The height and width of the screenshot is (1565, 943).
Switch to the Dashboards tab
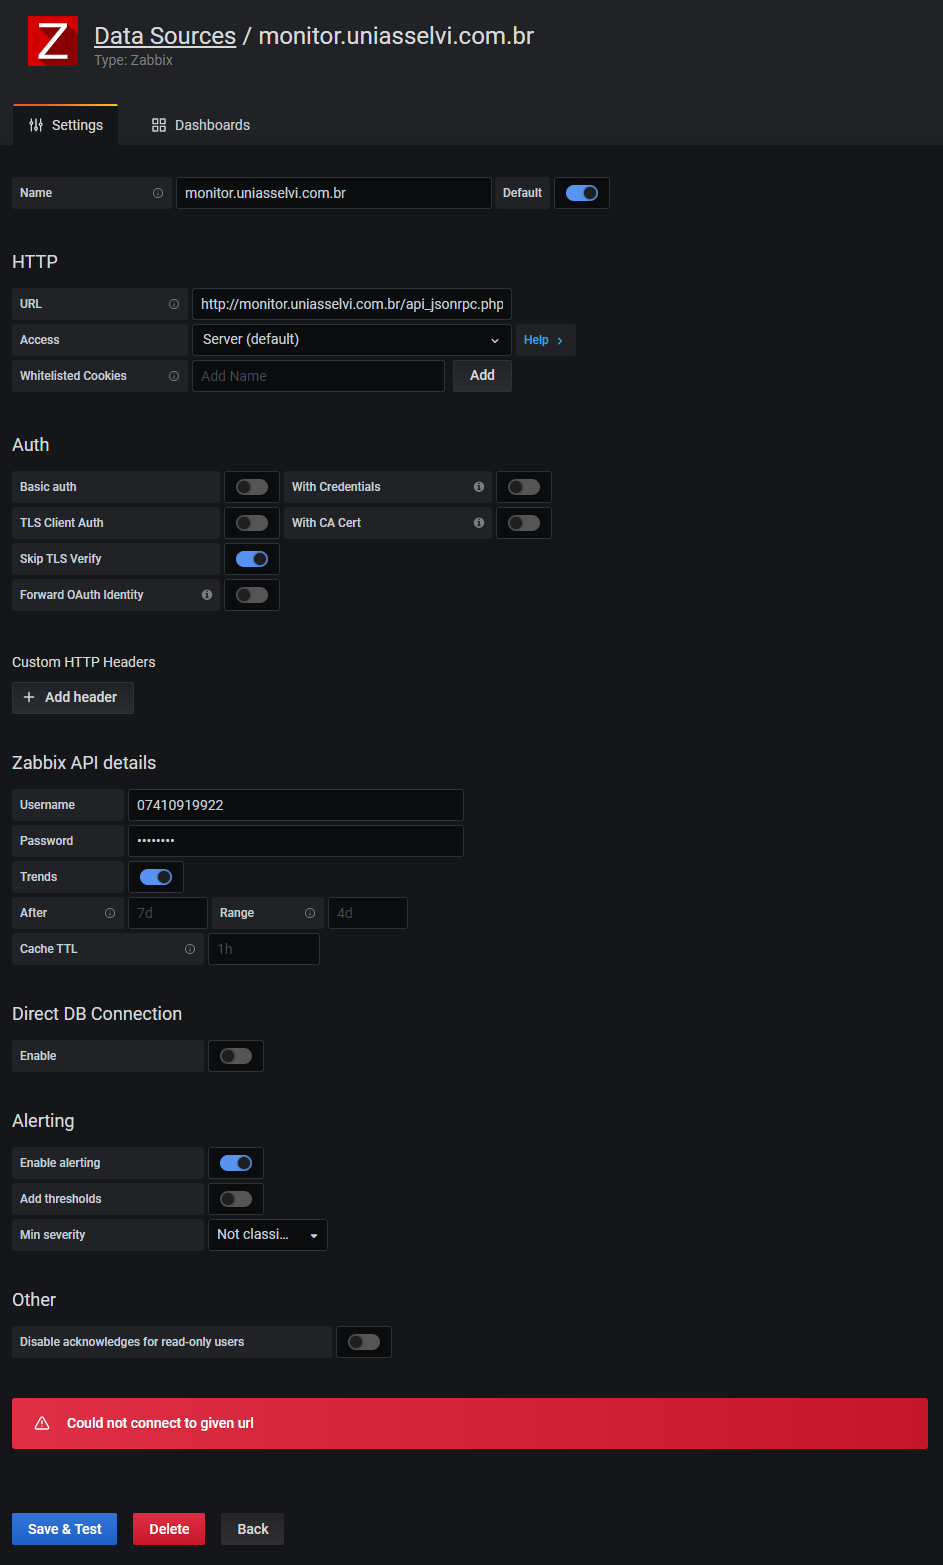201,125
